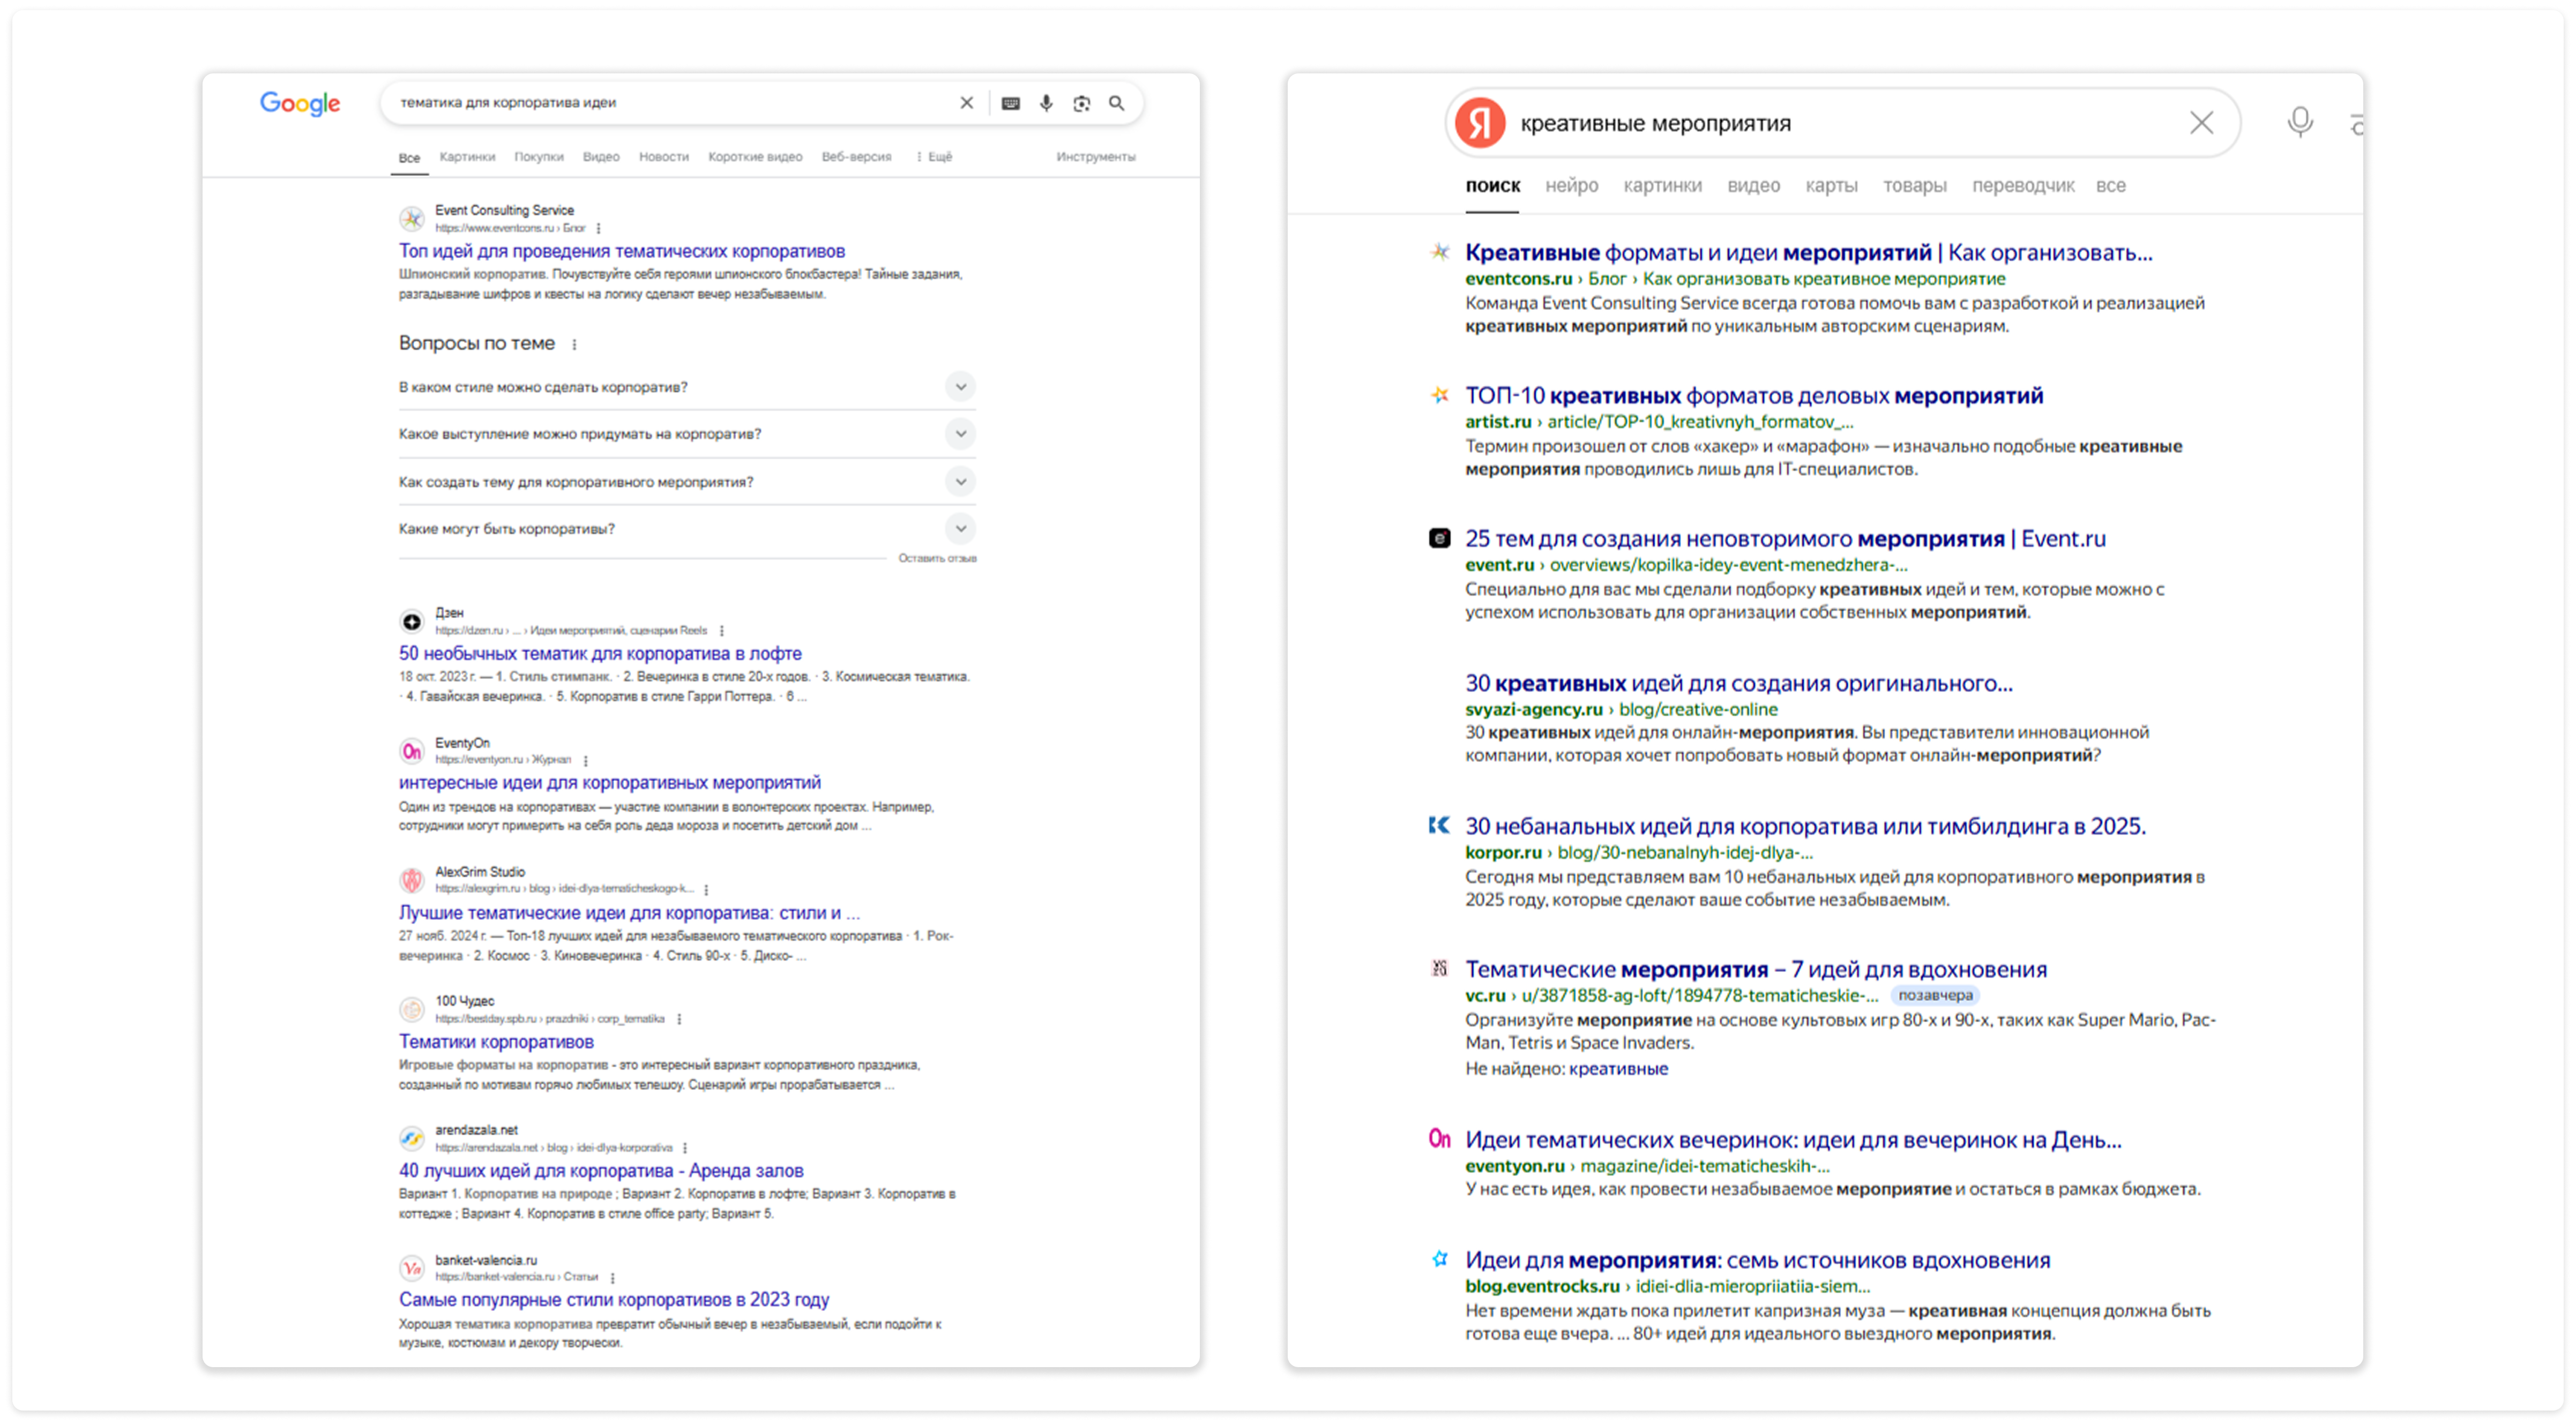Open the Google "Ещё" more menu

935,157
